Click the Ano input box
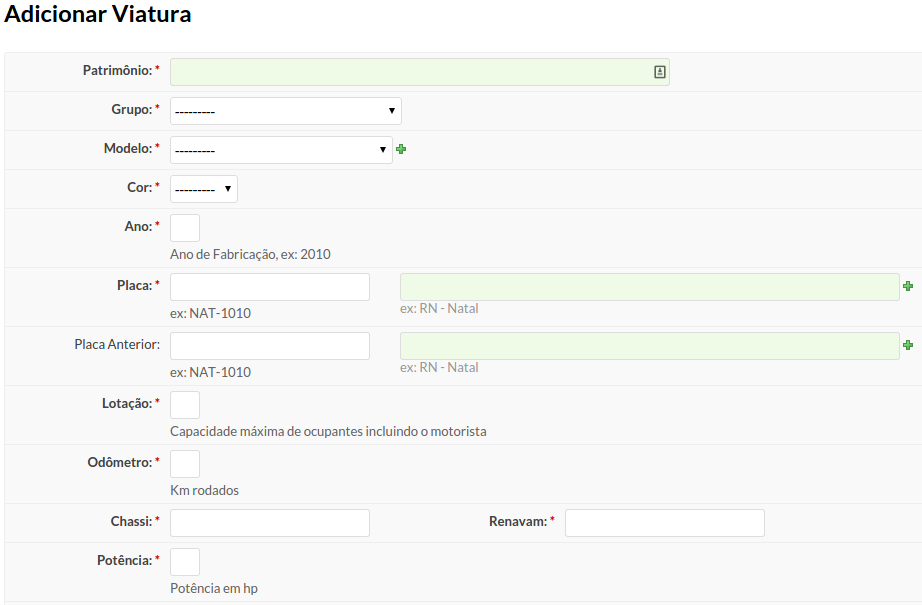The height and width of the screenshot is (605, 922). [185, 228]
